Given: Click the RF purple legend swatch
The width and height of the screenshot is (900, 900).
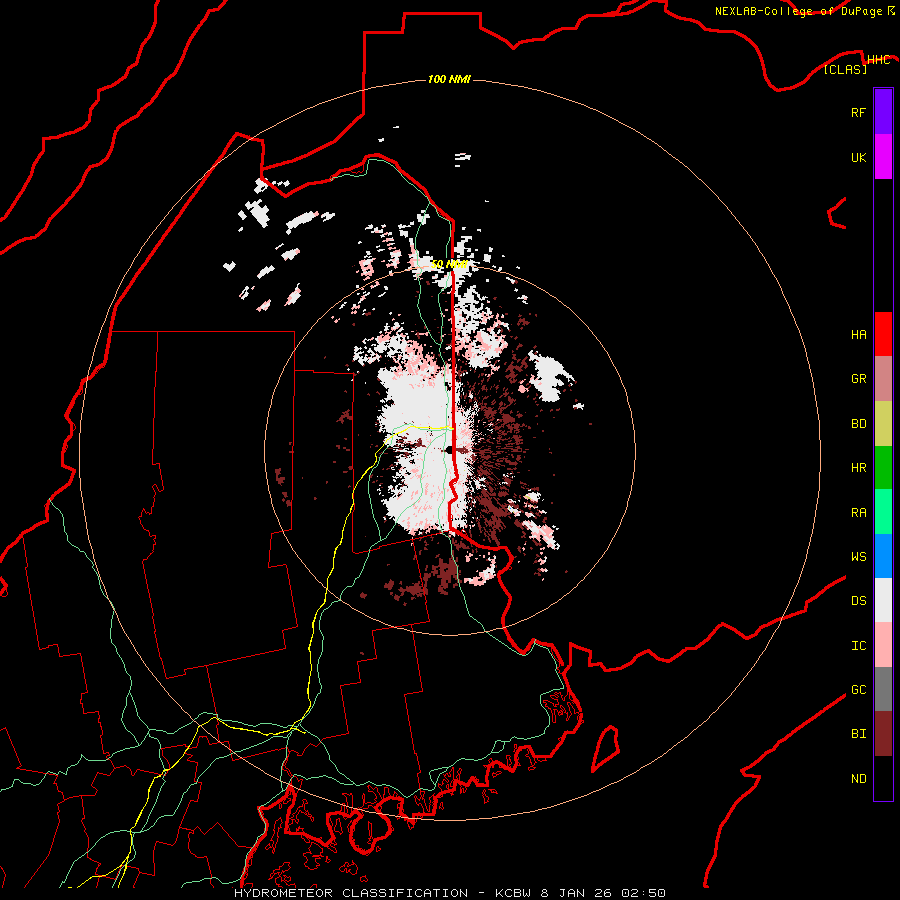Looking at the screenshot, I should tap(883, 112).
